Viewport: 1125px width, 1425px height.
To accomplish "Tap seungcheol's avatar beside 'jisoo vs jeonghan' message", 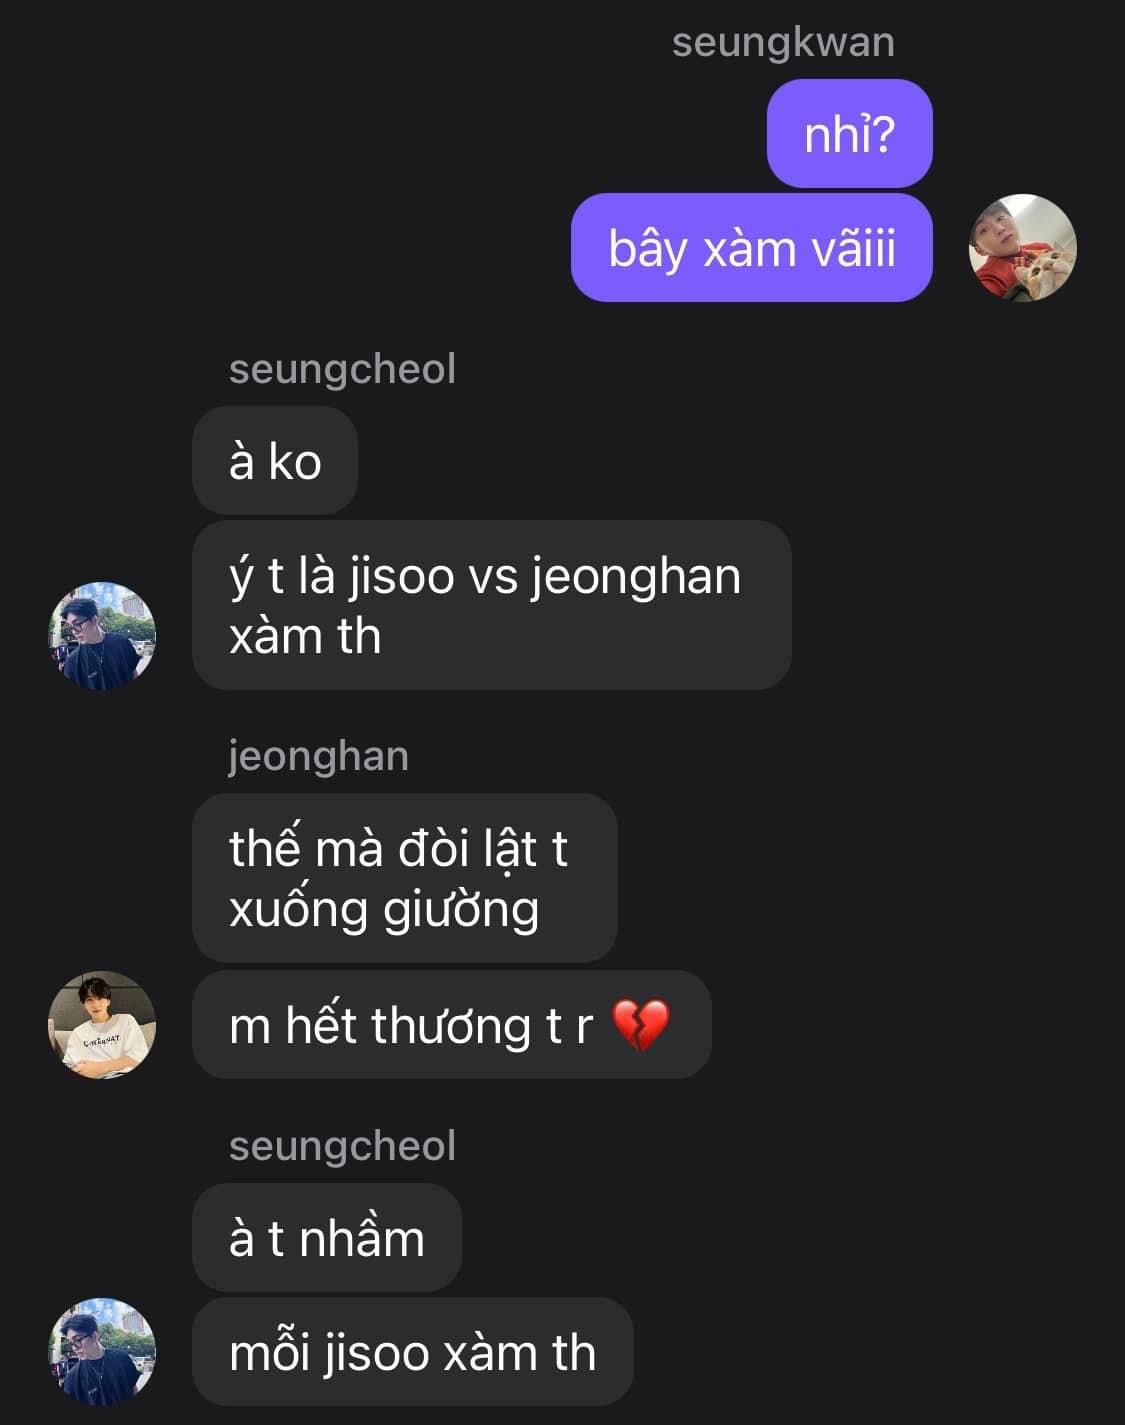I will (102, 635).
